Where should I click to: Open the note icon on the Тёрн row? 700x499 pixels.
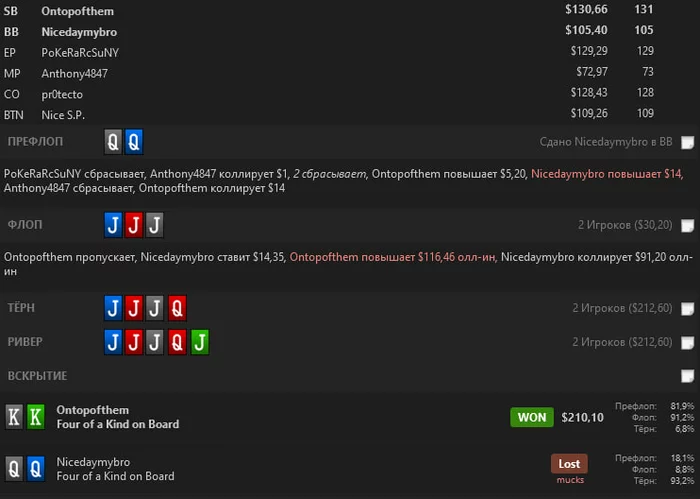688,308
